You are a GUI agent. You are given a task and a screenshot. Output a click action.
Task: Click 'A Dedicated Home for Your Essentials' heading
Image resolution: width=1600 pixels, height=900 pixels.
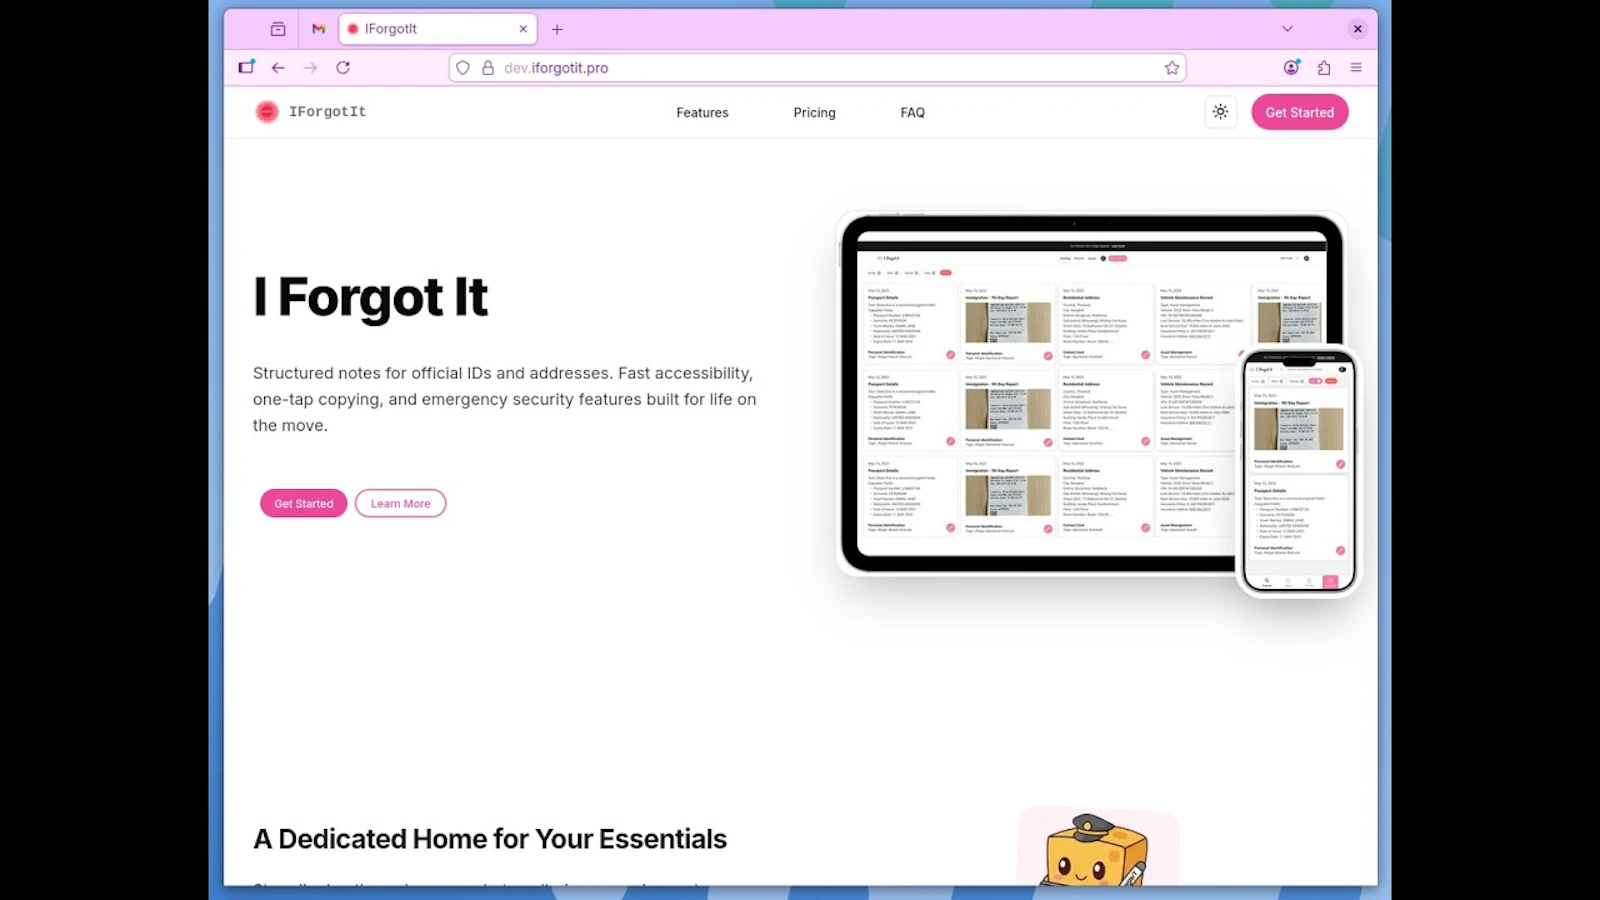point(490,839)
